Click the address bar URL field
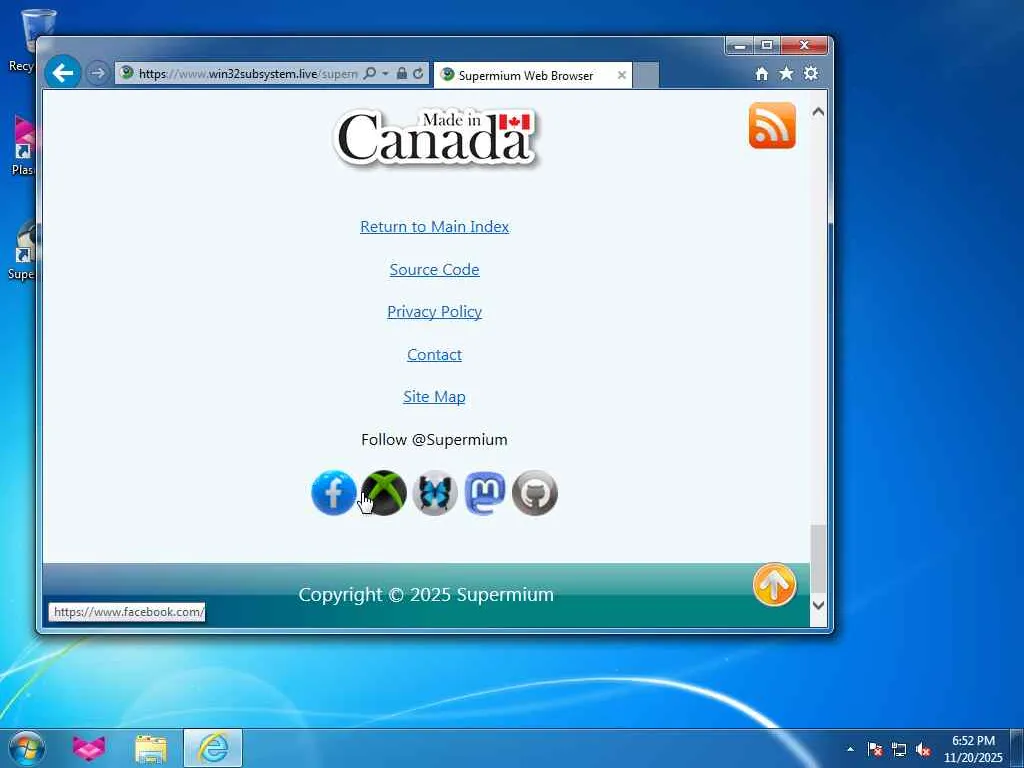The height and width of the screenshot is (768, 1024). pyautogui.click(x=248, y=74)
